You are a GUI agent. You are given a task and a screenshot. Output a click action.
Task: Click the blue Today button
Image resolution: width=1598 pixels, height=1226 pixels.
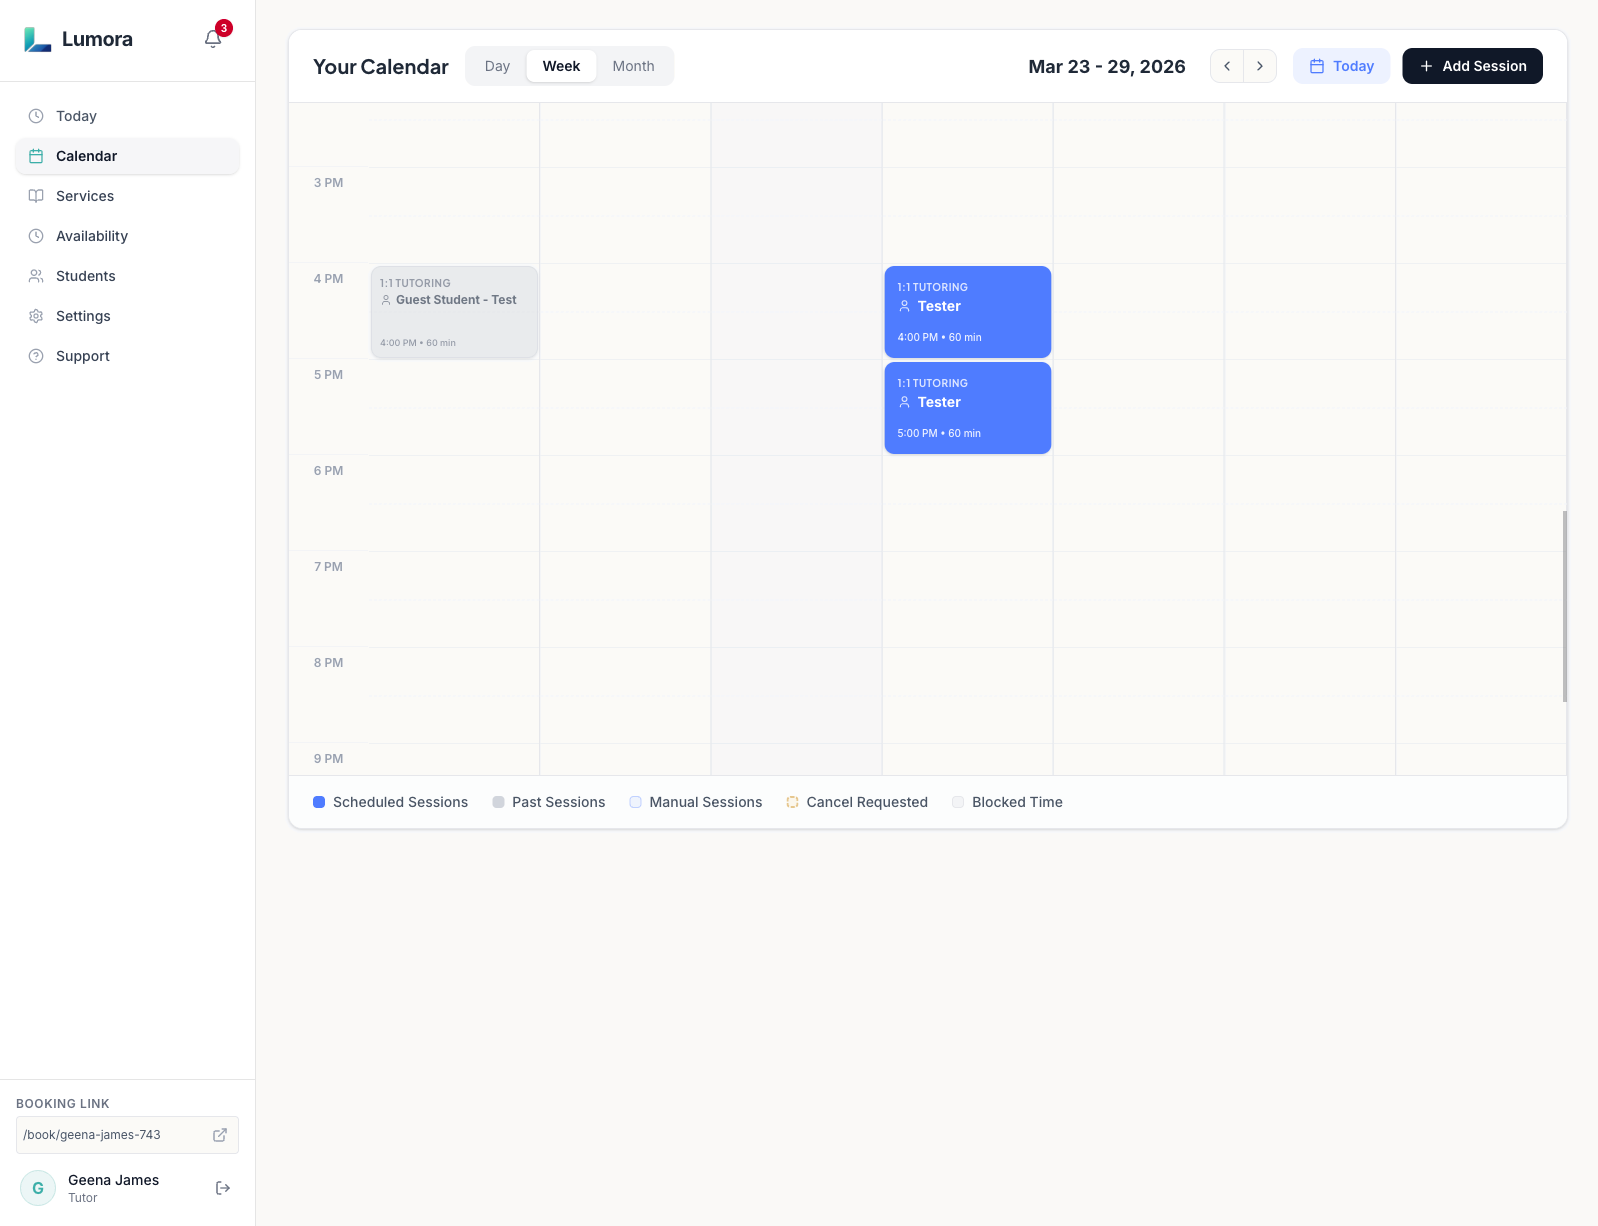pos(1341,66)
